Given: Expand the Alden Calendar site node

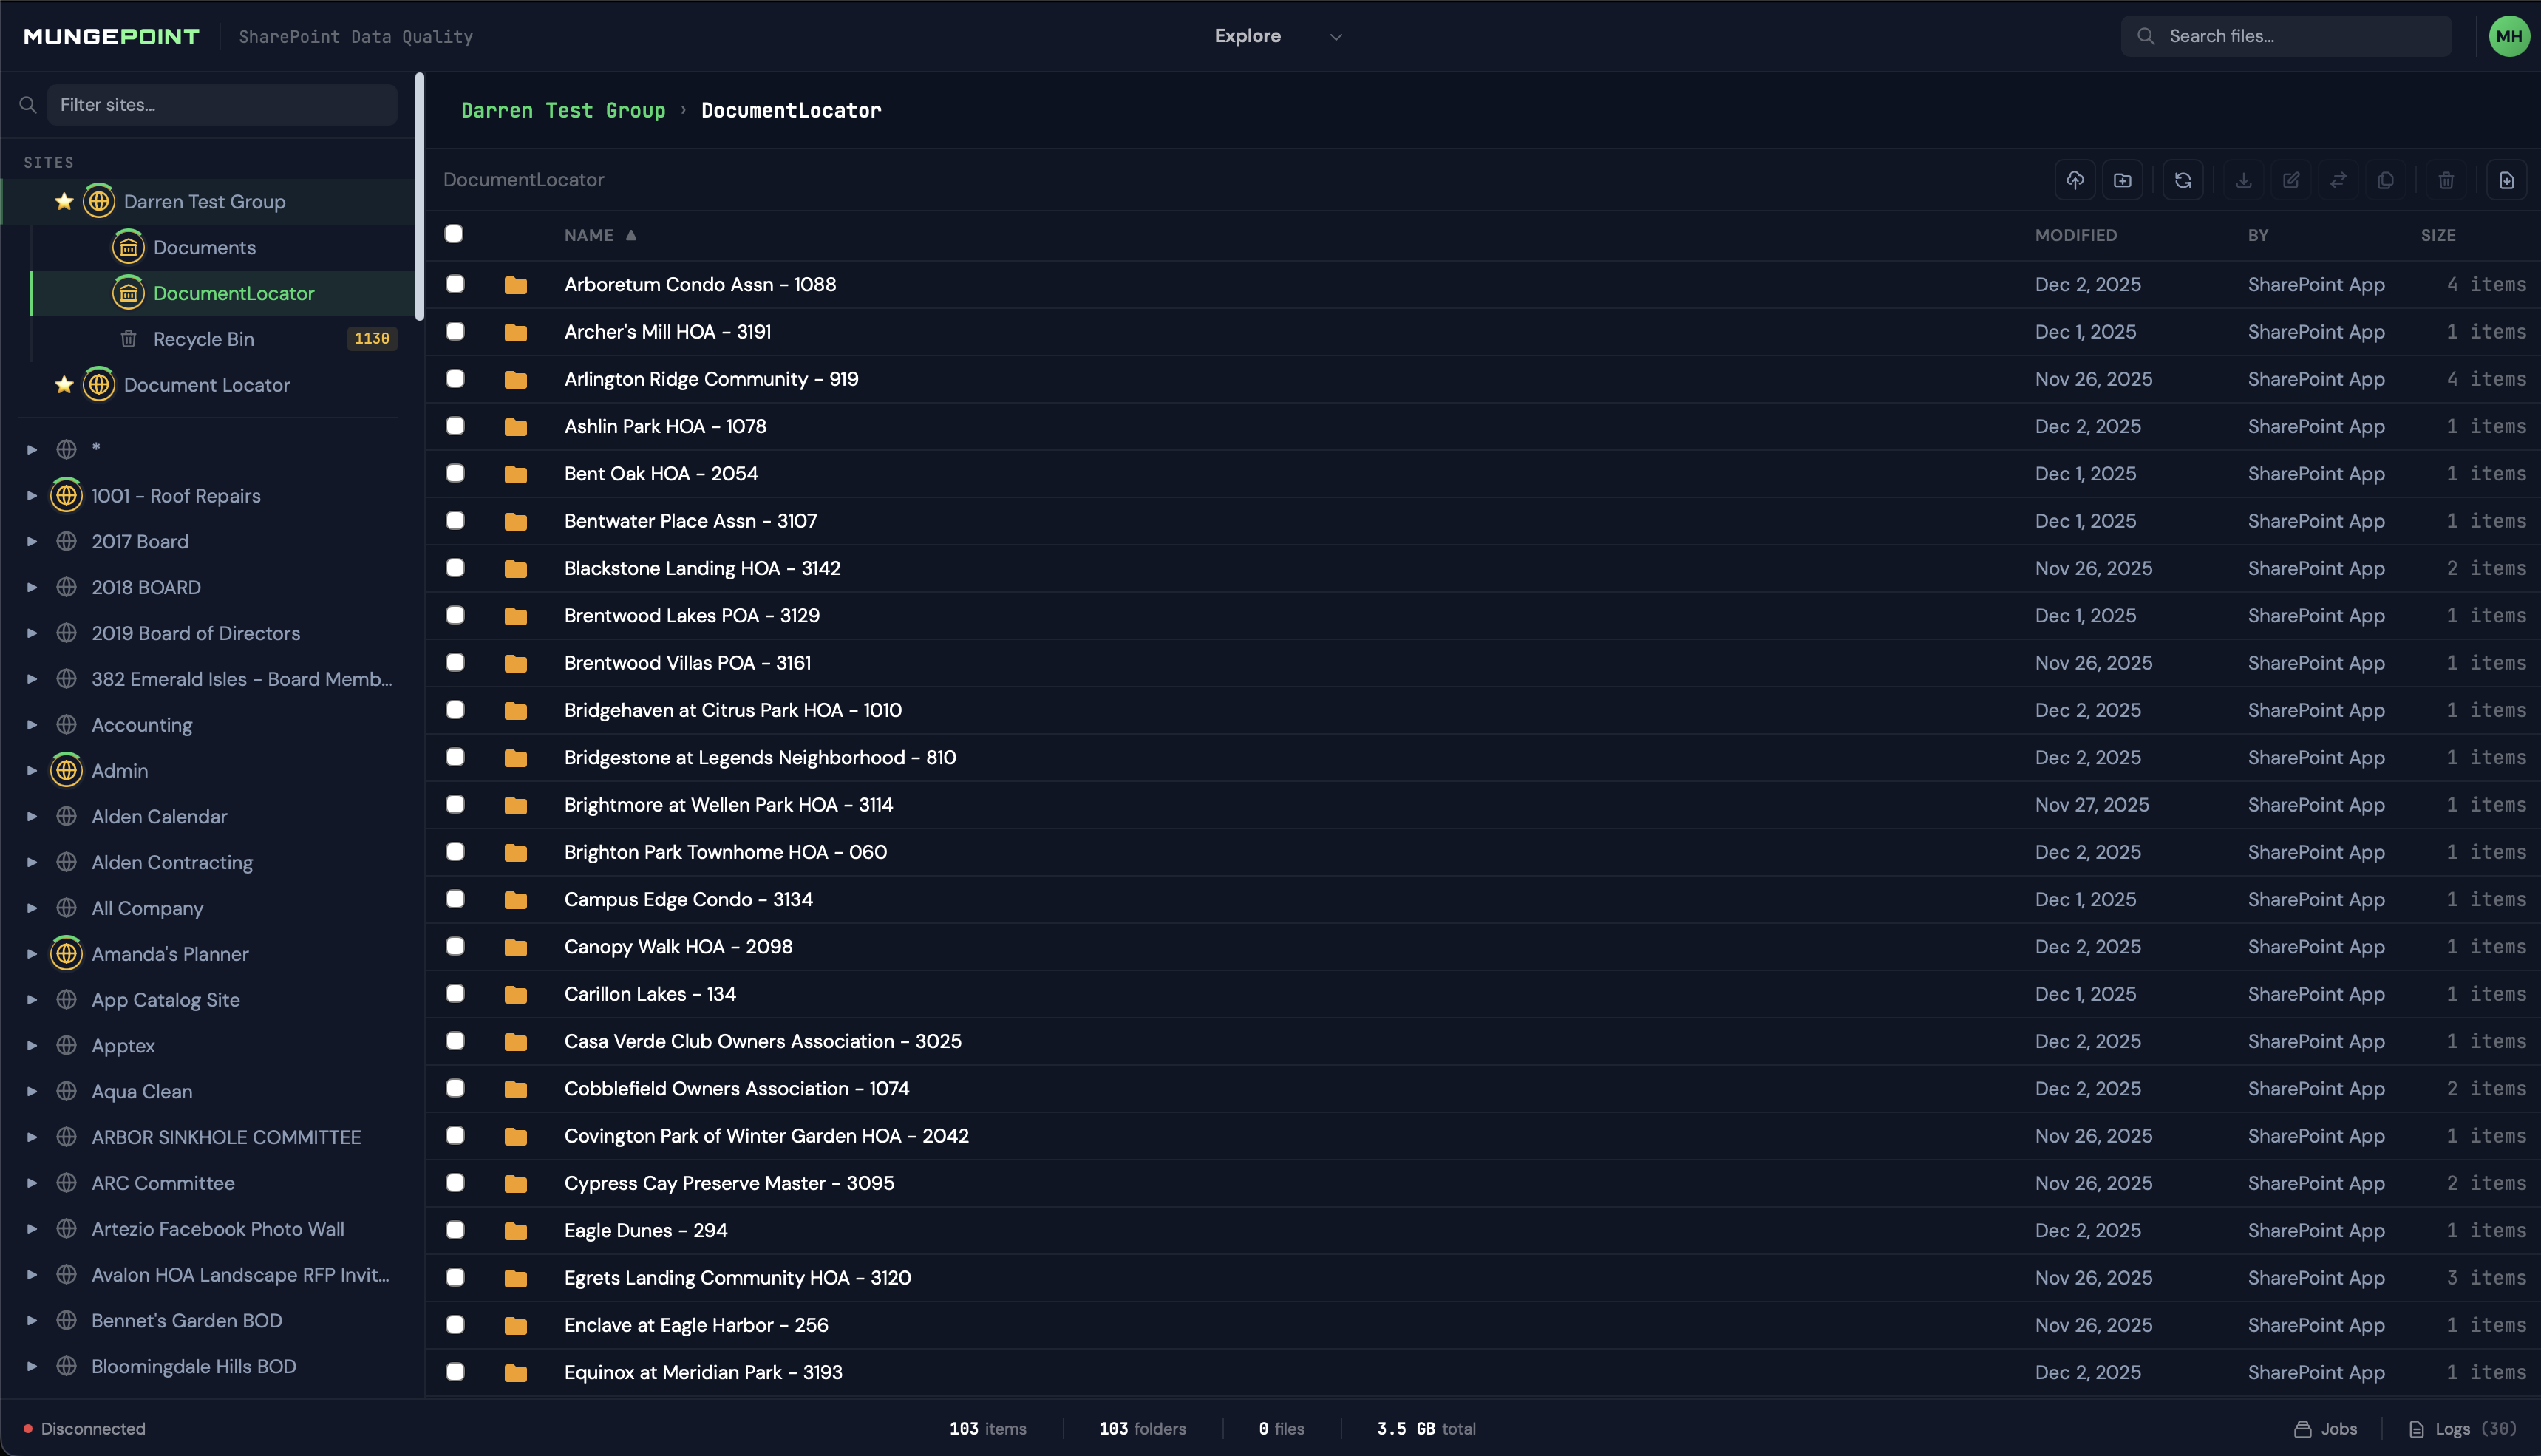Looking at the screenshot, I should point(32,816).
